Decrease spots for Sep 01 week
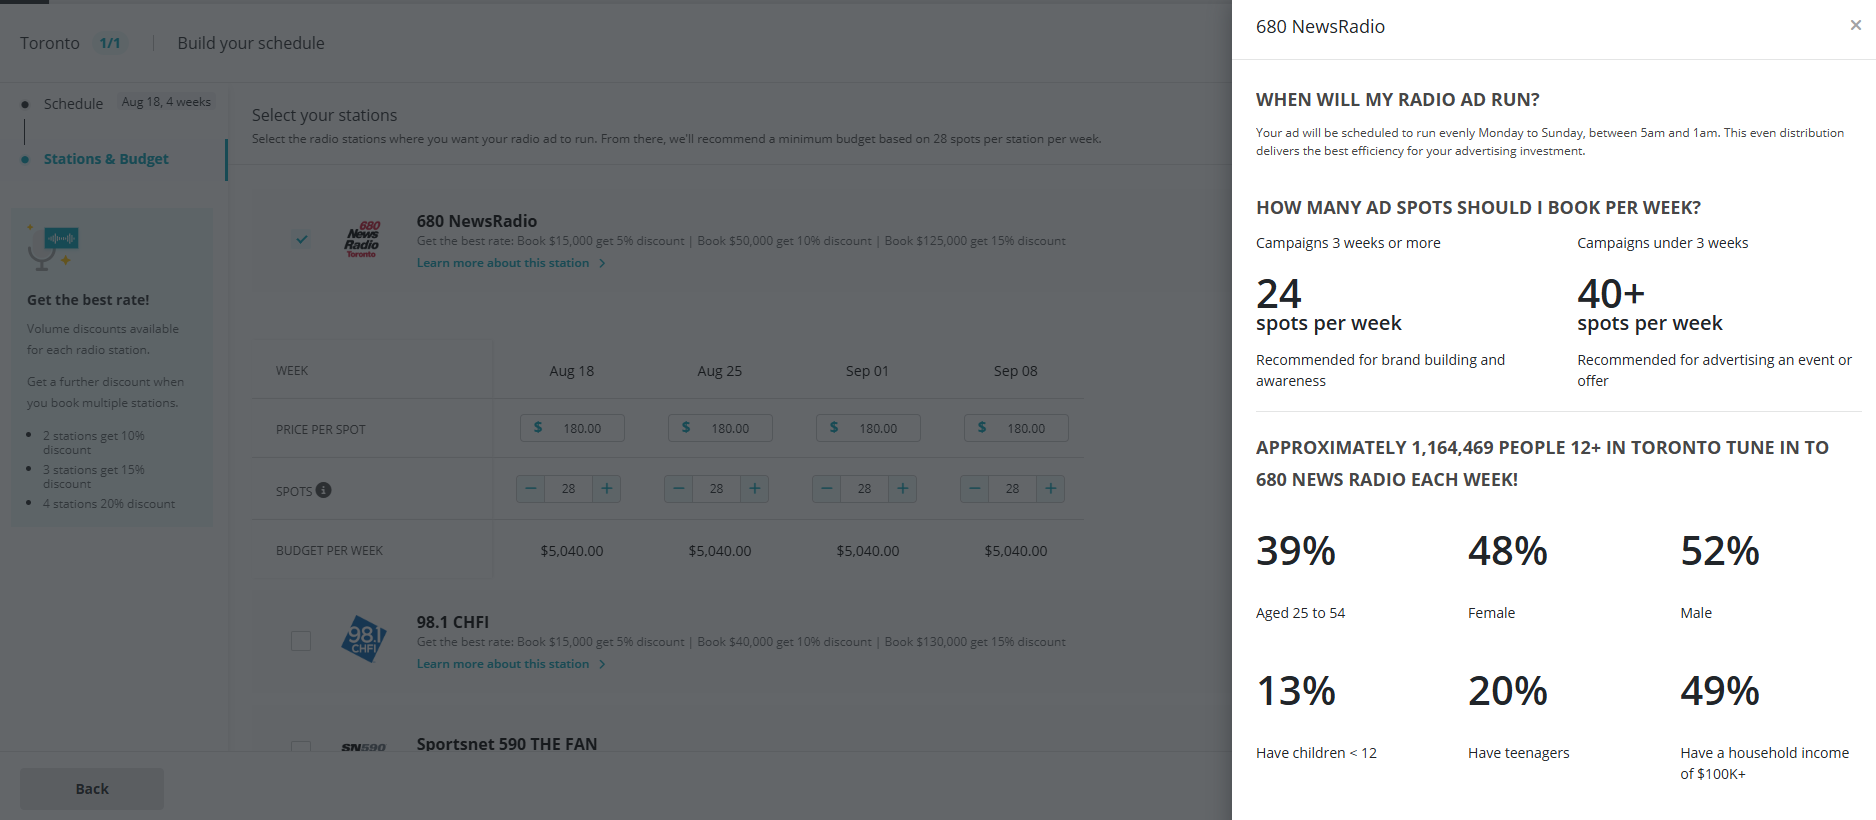Image resolution: width=1876 pixels, height=820 pixels. click(x=827, y=489)
